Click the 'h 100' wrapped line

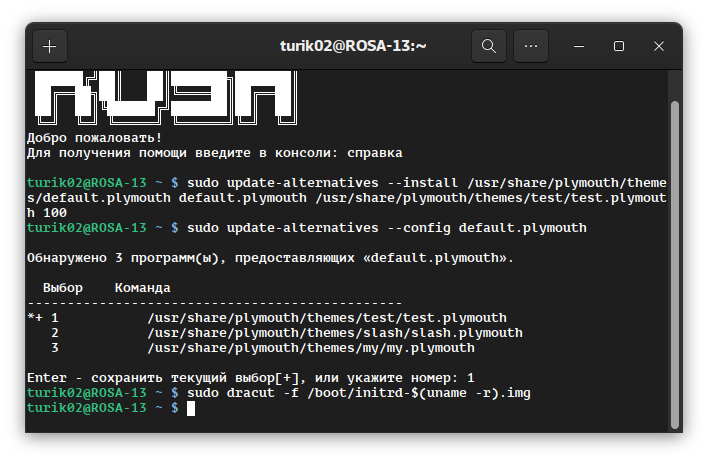click(x=47, y=213)
